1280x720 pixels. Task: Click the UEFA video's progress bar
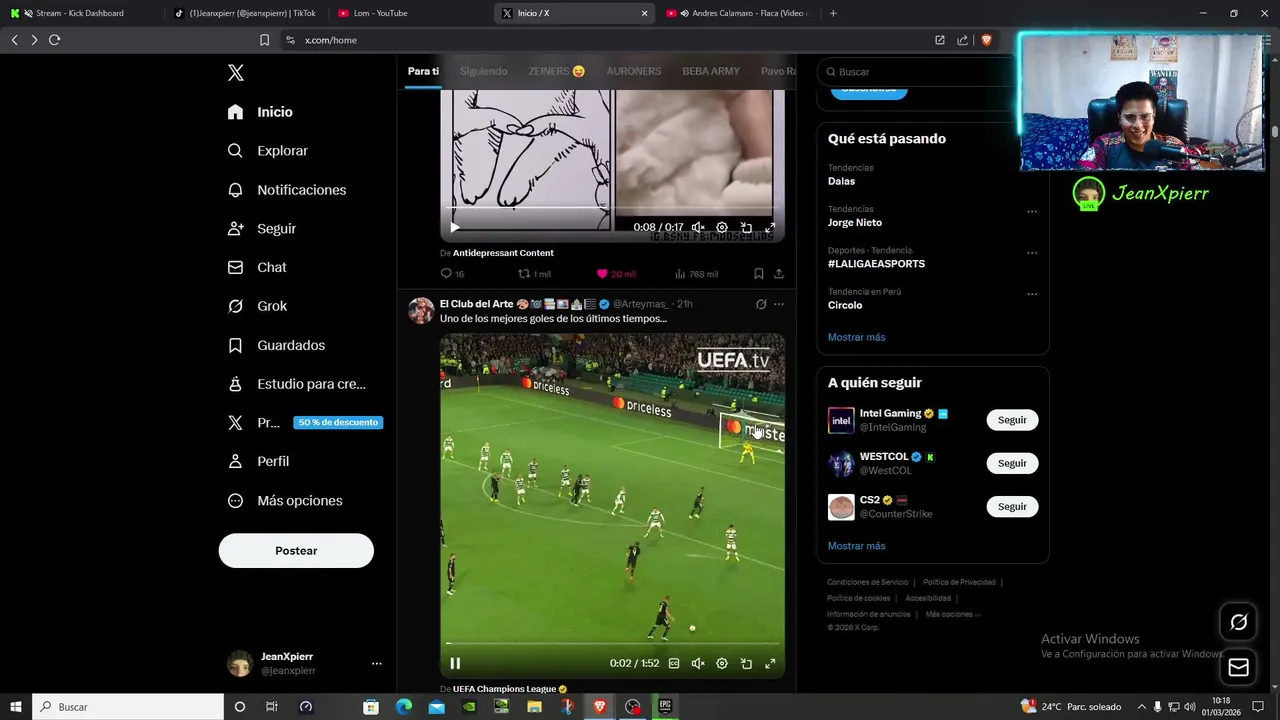pos(612,643)
